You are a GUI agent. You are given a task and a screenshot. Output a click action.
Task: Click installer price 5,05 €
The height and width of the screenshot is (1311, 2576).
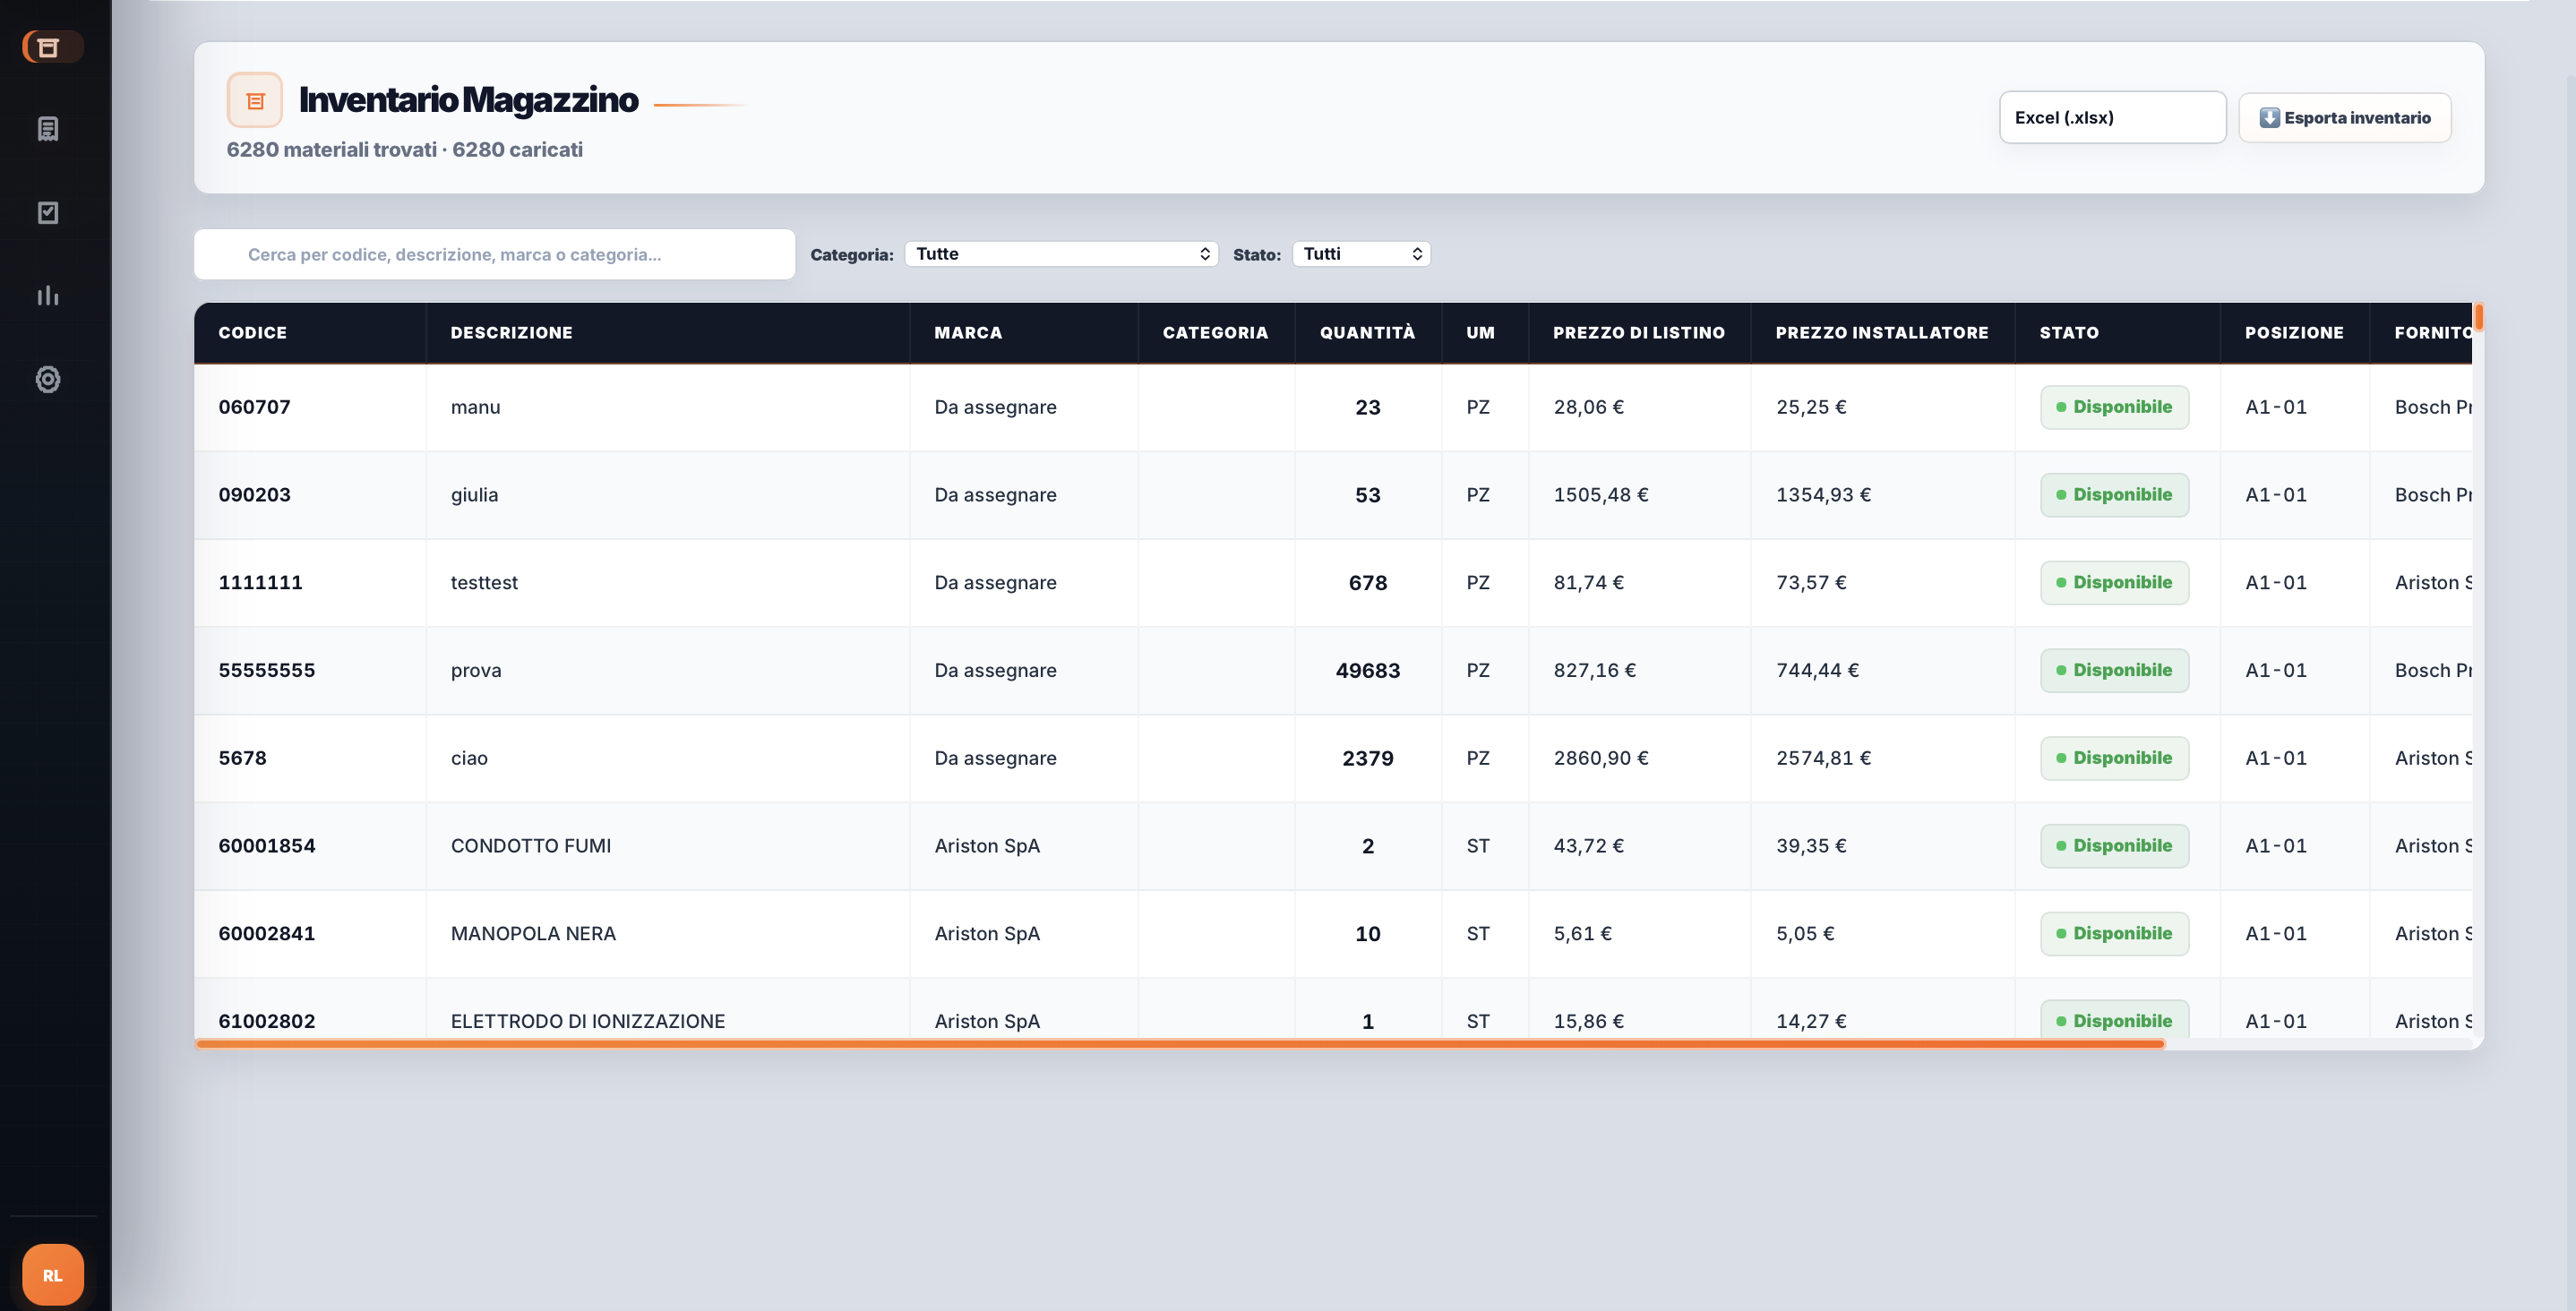(x=1805, y=933)
